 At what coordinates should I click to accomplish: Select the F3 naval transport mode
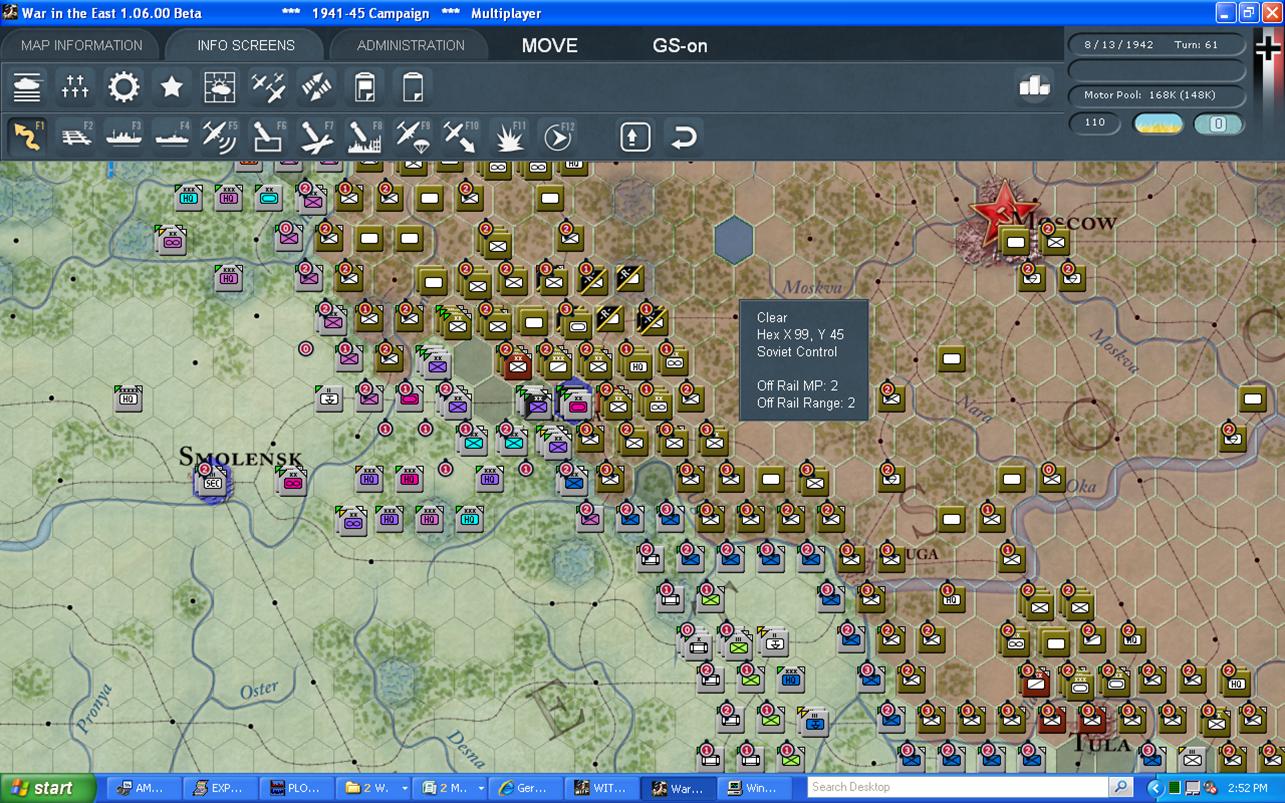pos(124,136)
